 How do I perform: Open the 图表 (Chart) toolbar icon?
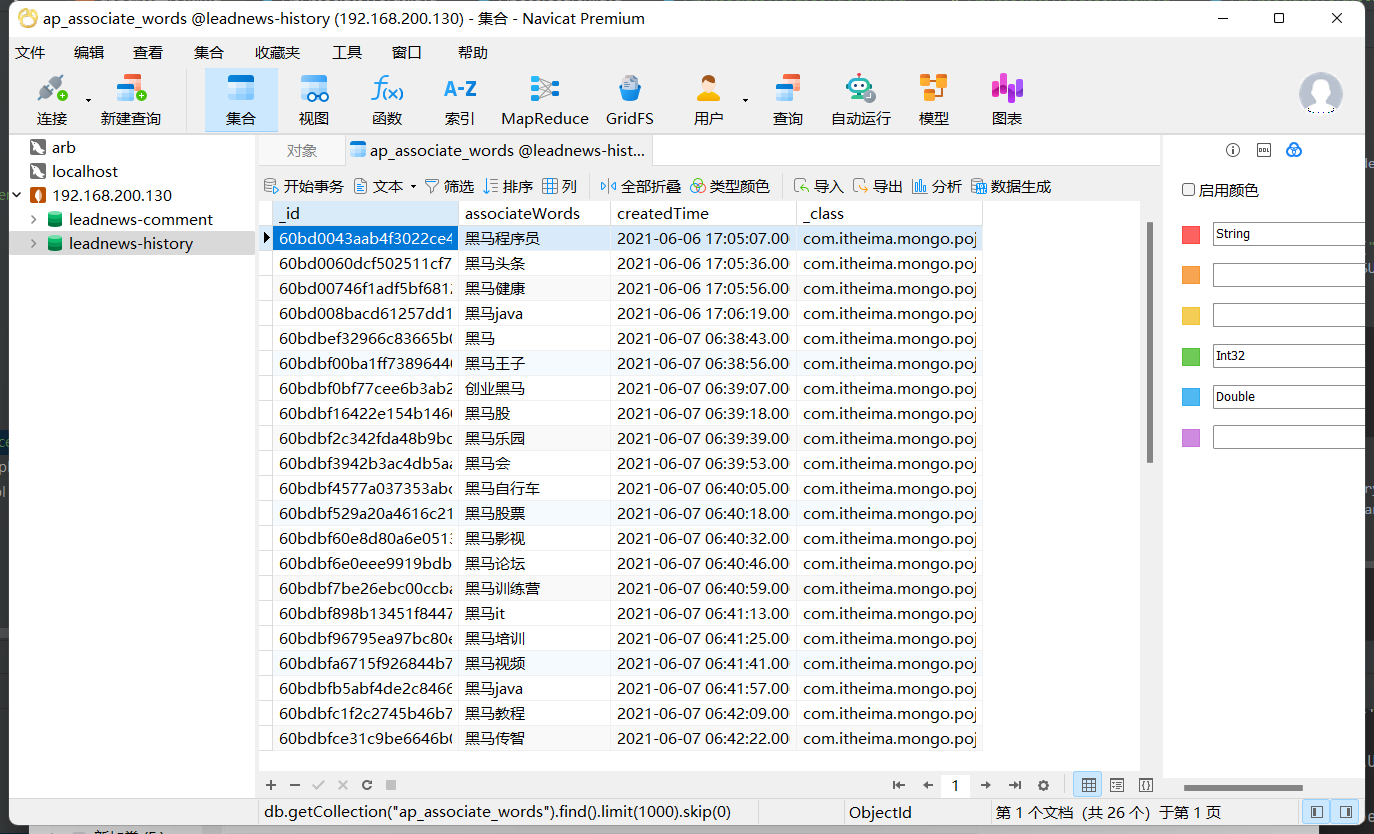click(x=1007, y=100)
